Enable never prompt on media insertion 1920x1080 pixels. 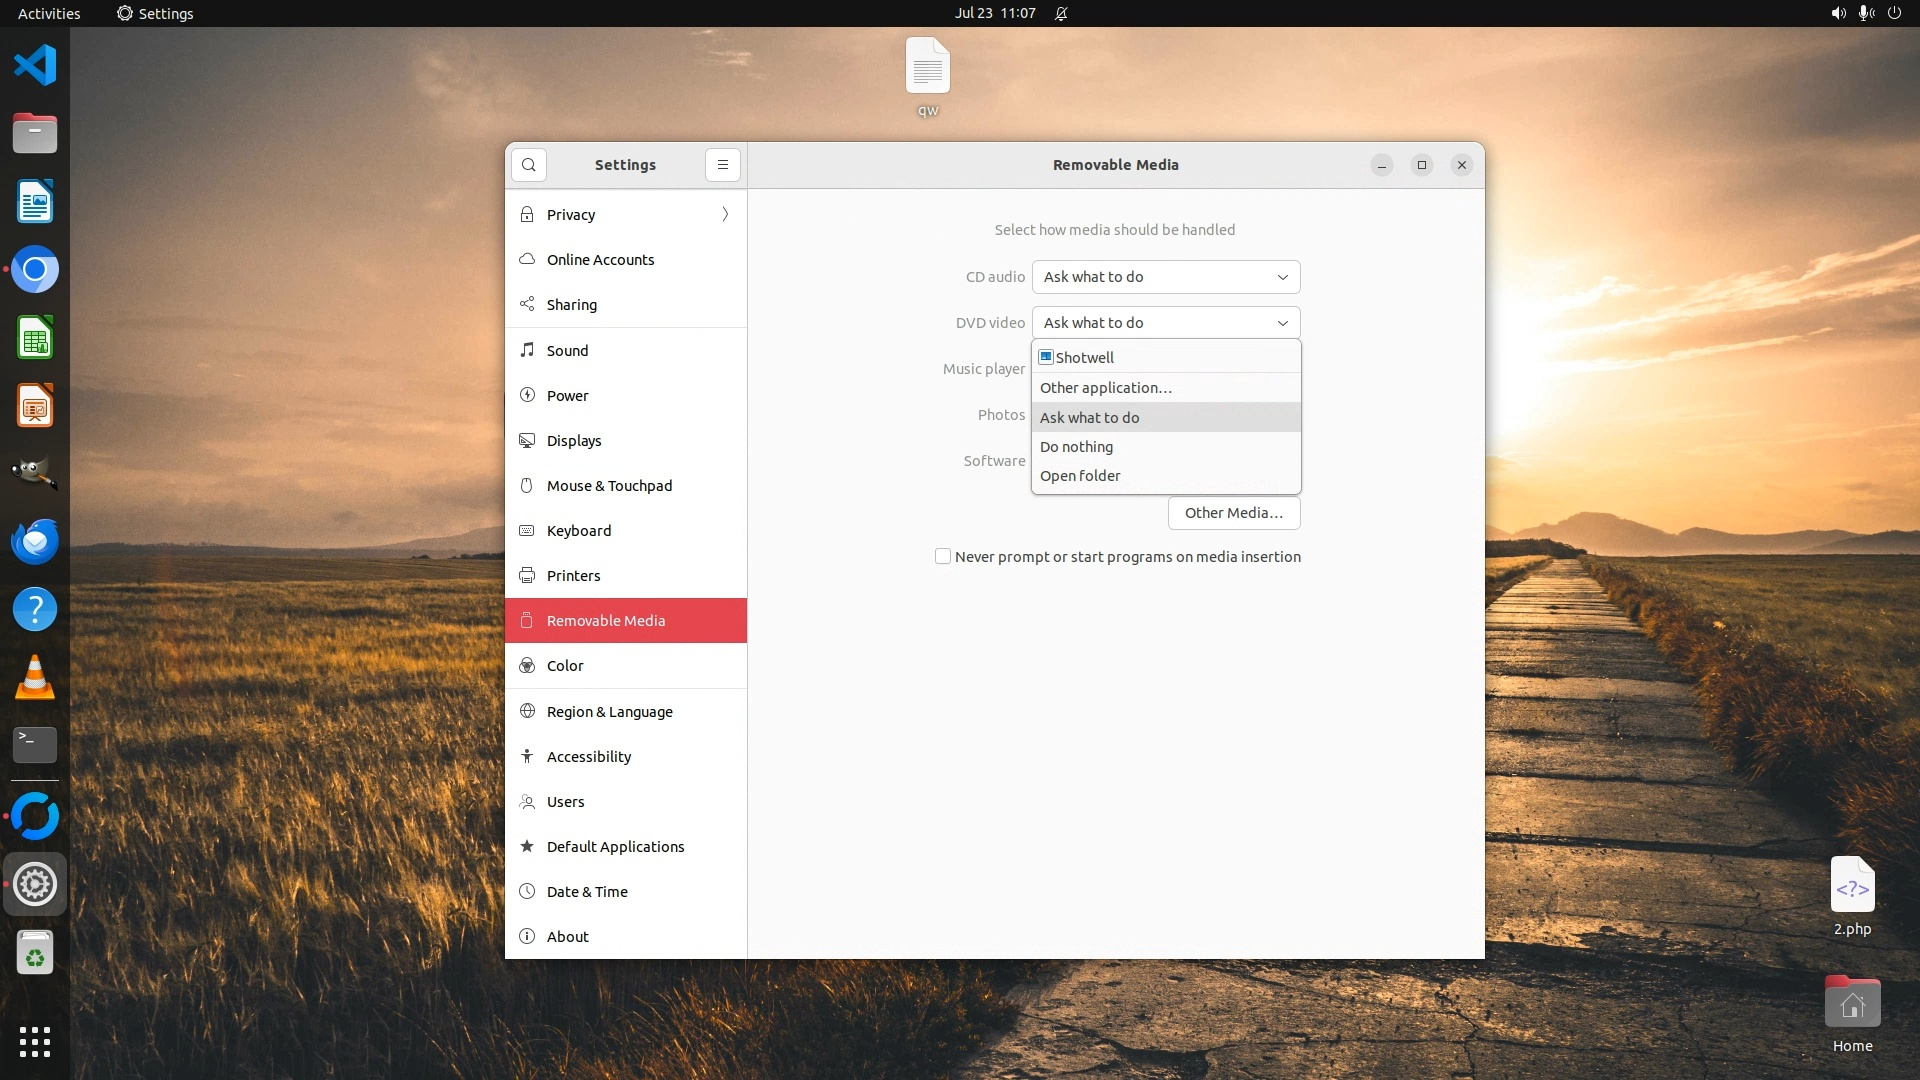942,556
